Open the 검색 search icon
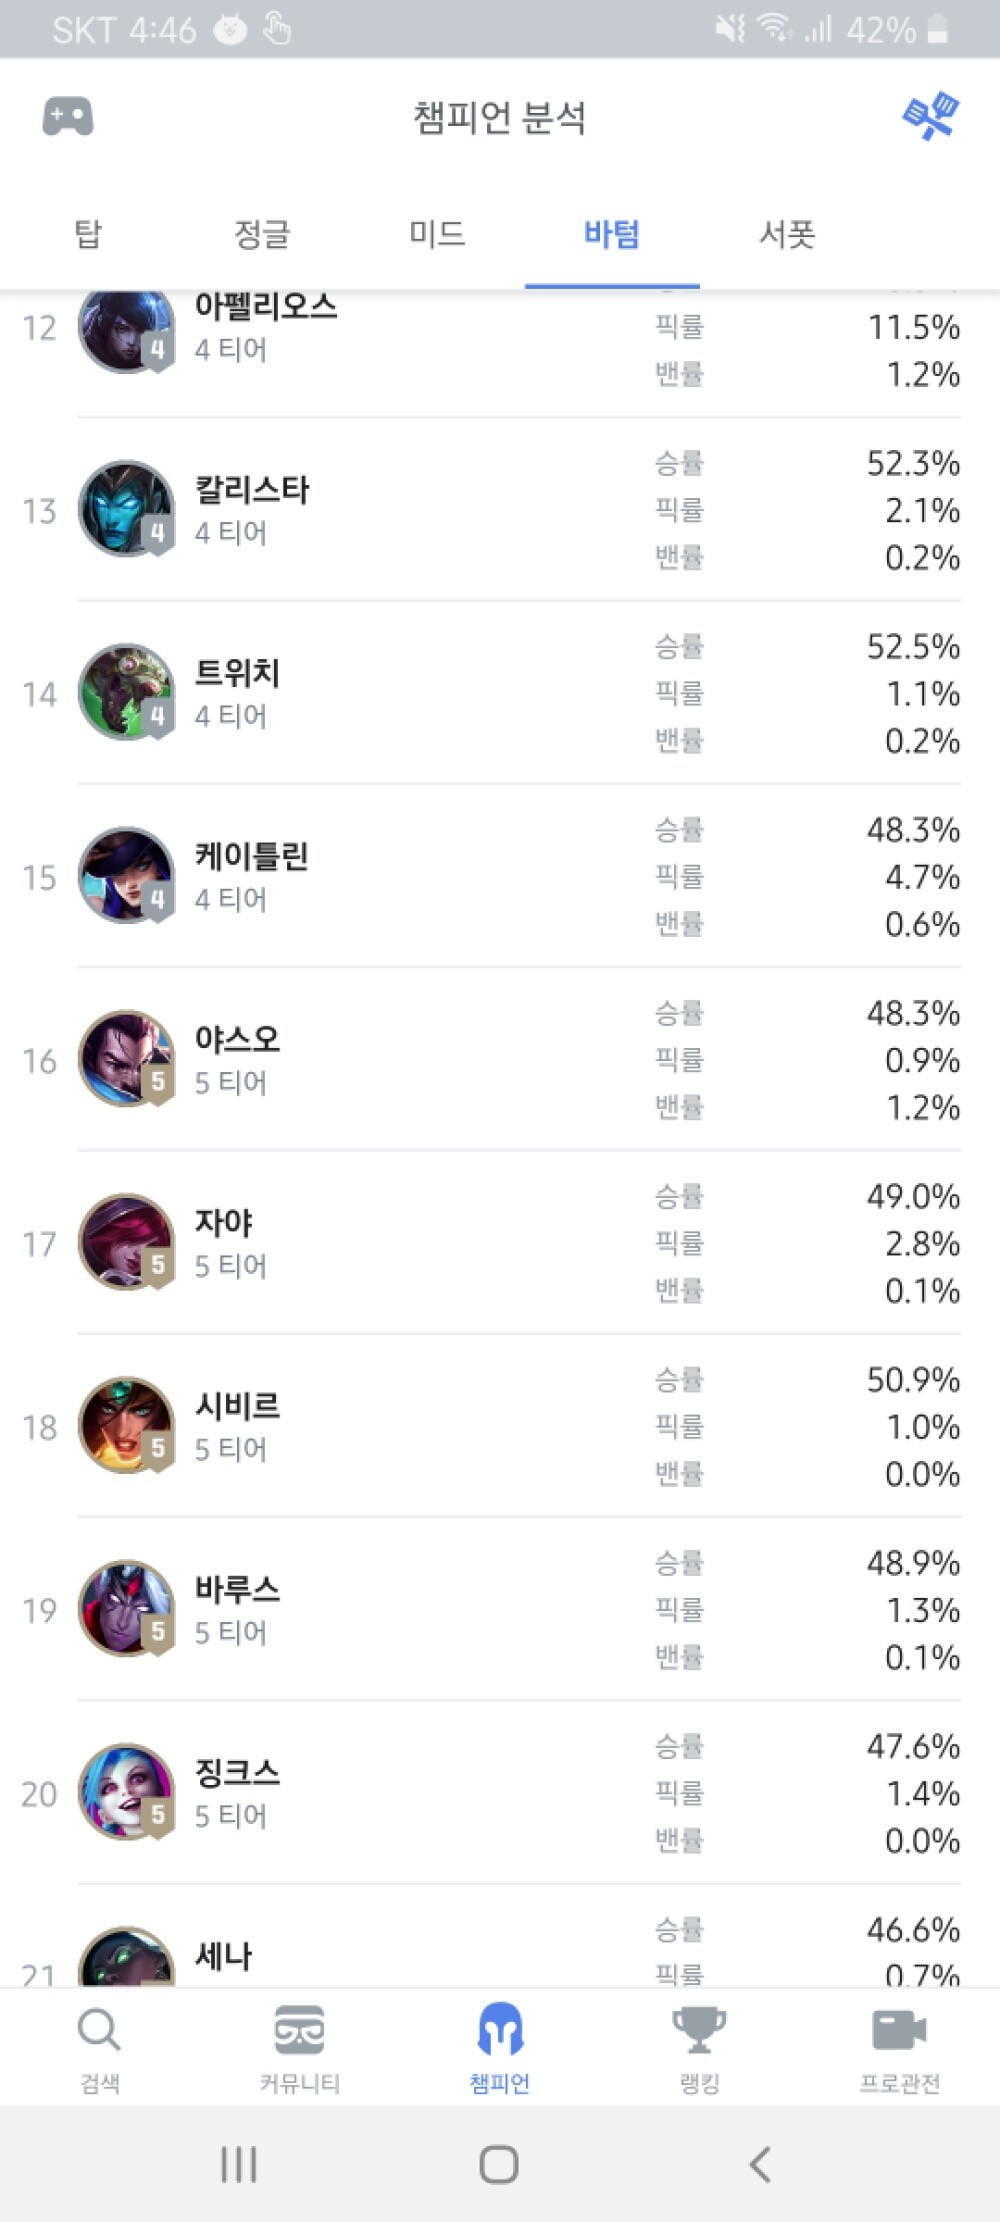This screenshot has height=2222, width=1000. click(99, 2031)
